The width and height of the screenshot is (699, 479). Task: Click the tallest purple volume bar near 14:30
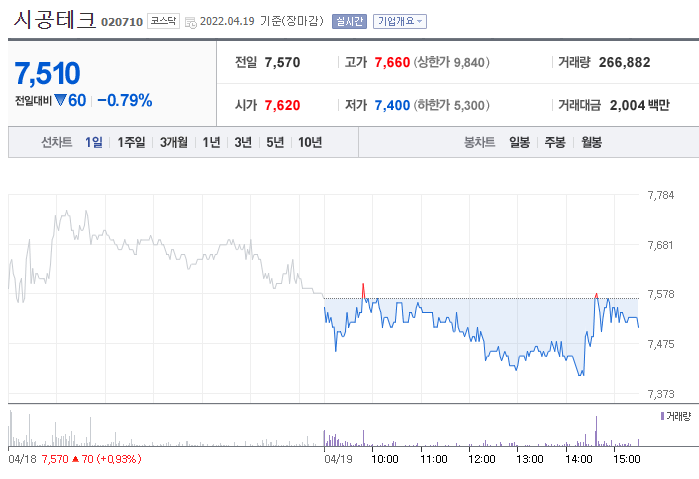tap(596, 431)
